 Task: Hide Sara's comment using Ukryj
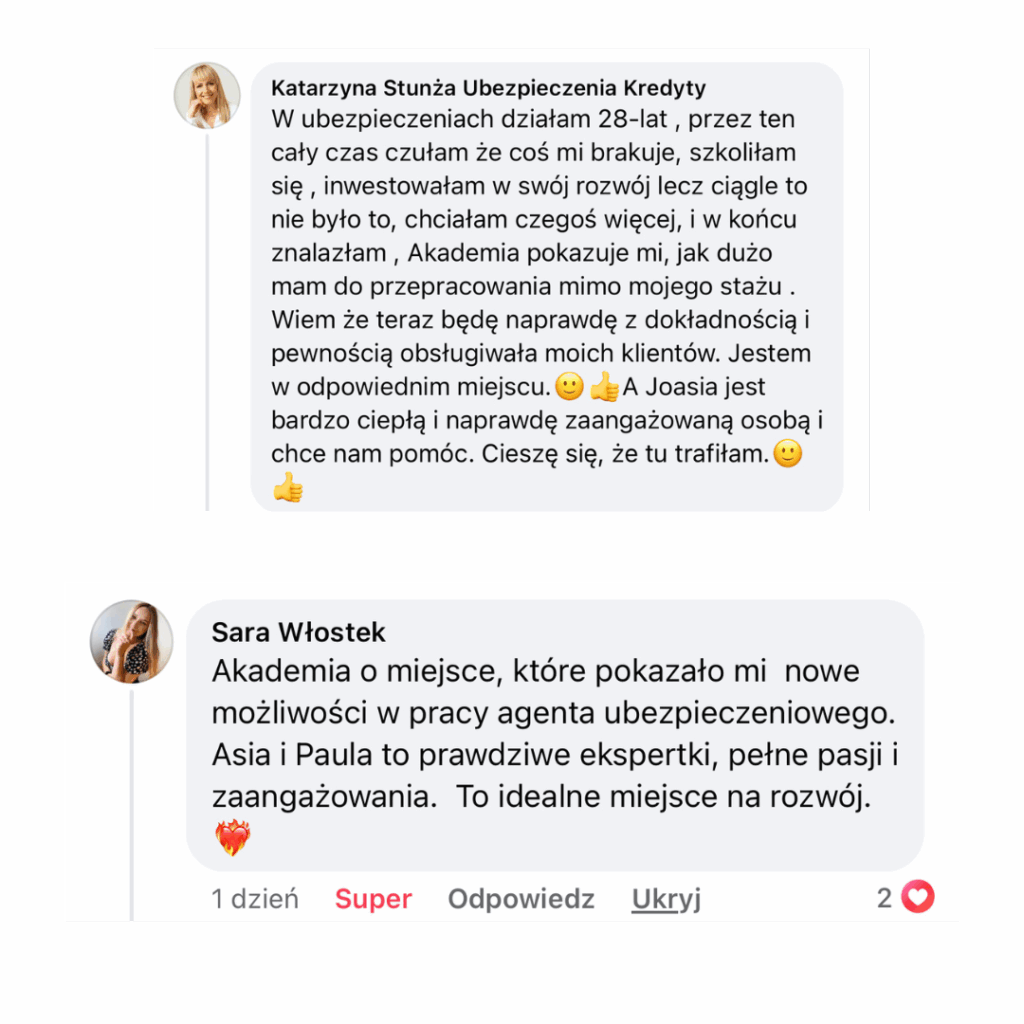click(x=666, y=899)
